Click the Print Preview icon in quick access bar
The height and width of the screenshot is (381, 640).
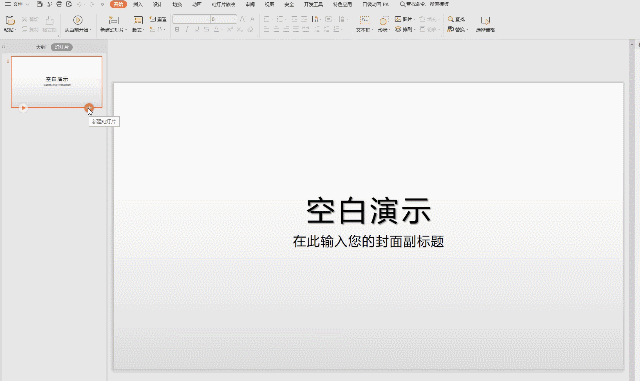pyautogui.click(x=69, y=4)
